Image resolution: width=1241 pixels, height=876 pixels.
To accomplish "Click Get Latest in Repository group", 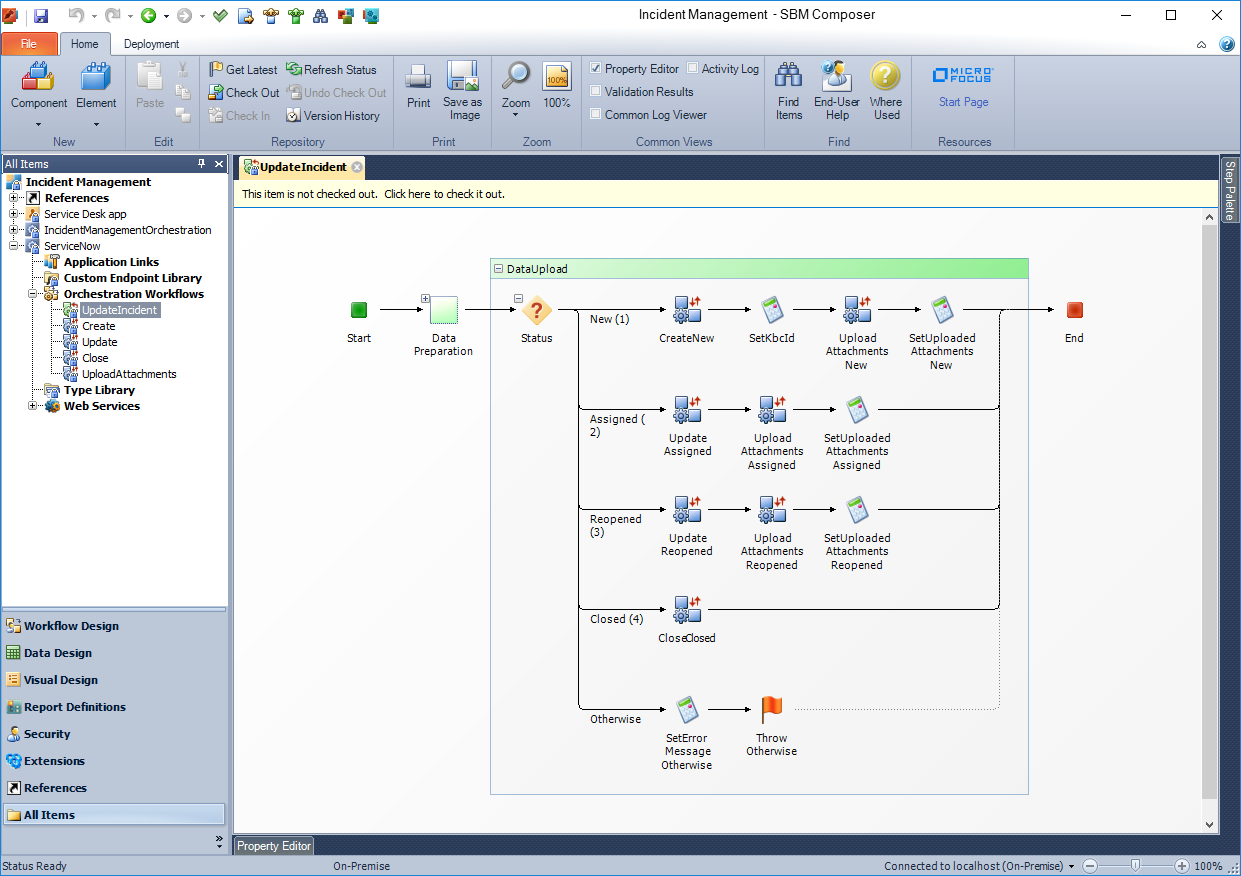I will tap(243, 70).
